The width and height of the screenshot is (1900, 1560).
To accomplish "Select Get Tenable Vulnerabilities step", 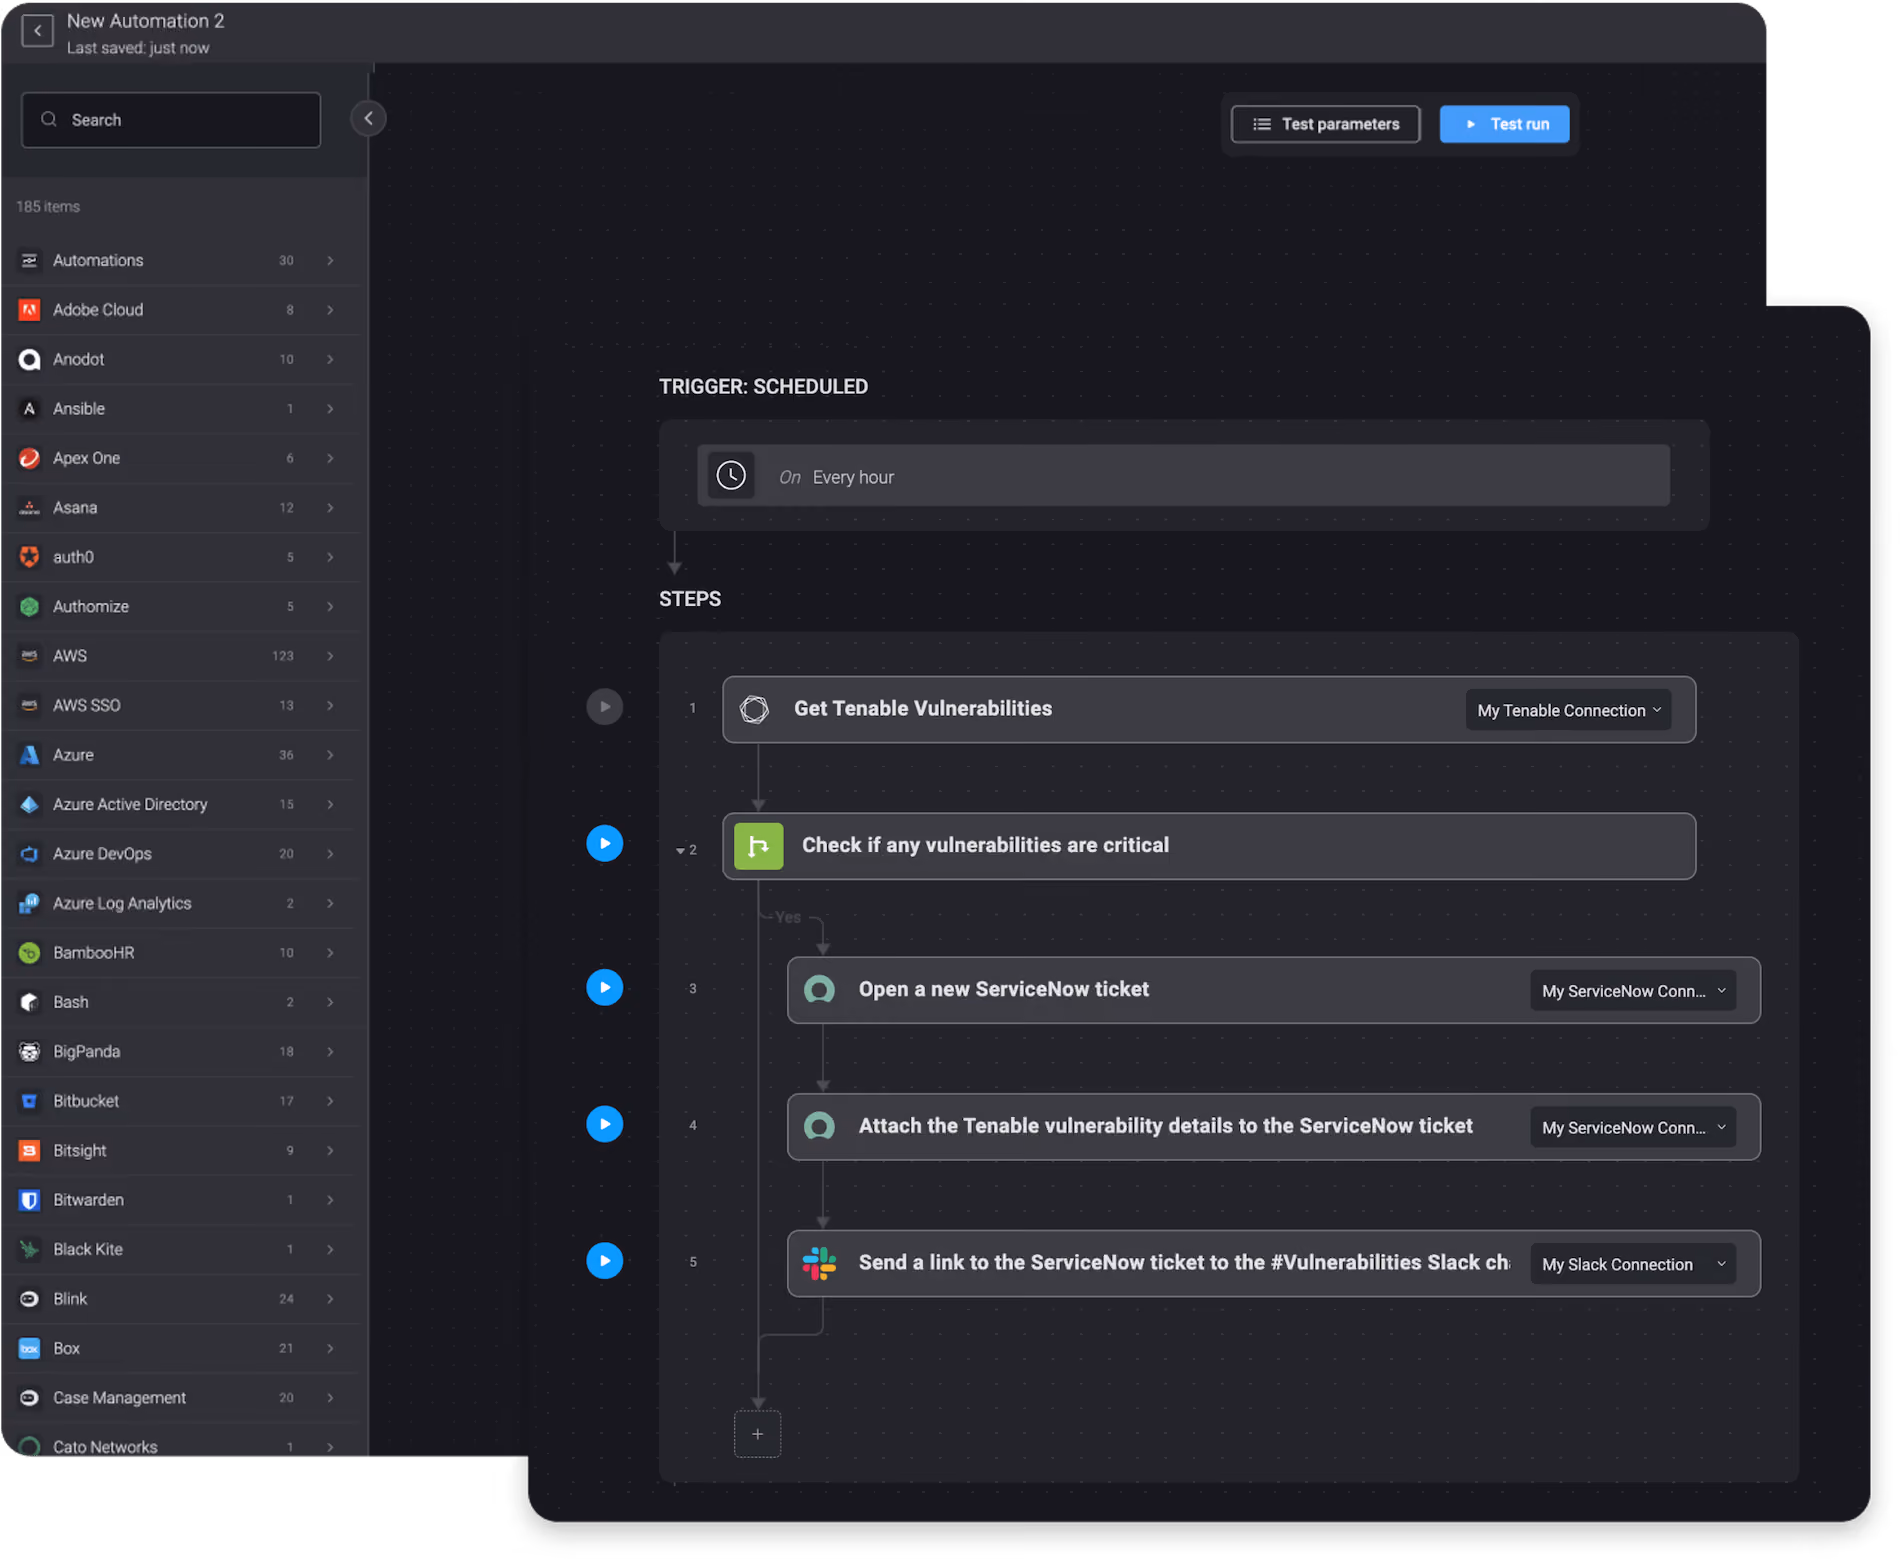I will [x=1209, y=710].
